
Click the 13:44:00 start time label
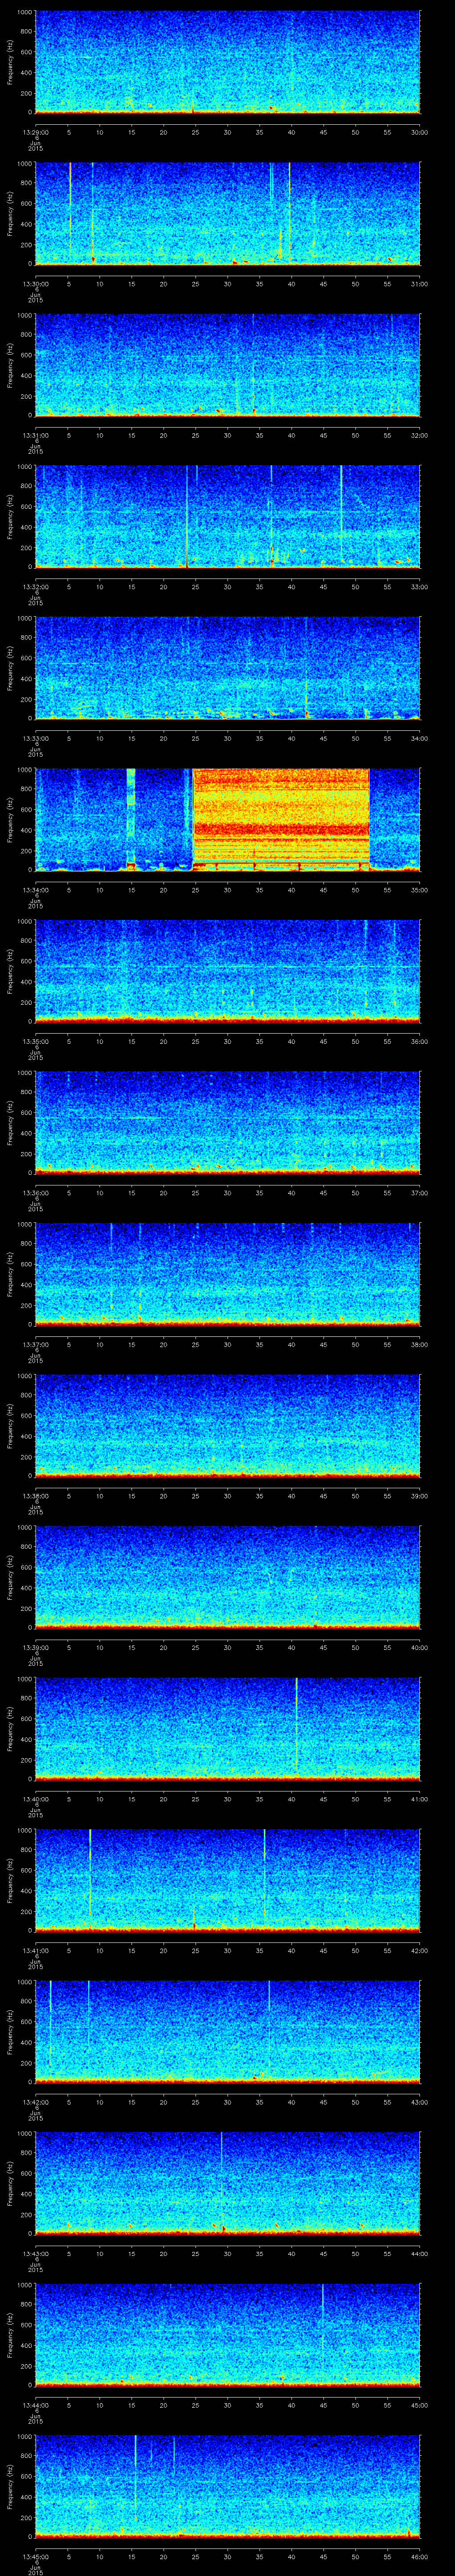[35, 2405]
